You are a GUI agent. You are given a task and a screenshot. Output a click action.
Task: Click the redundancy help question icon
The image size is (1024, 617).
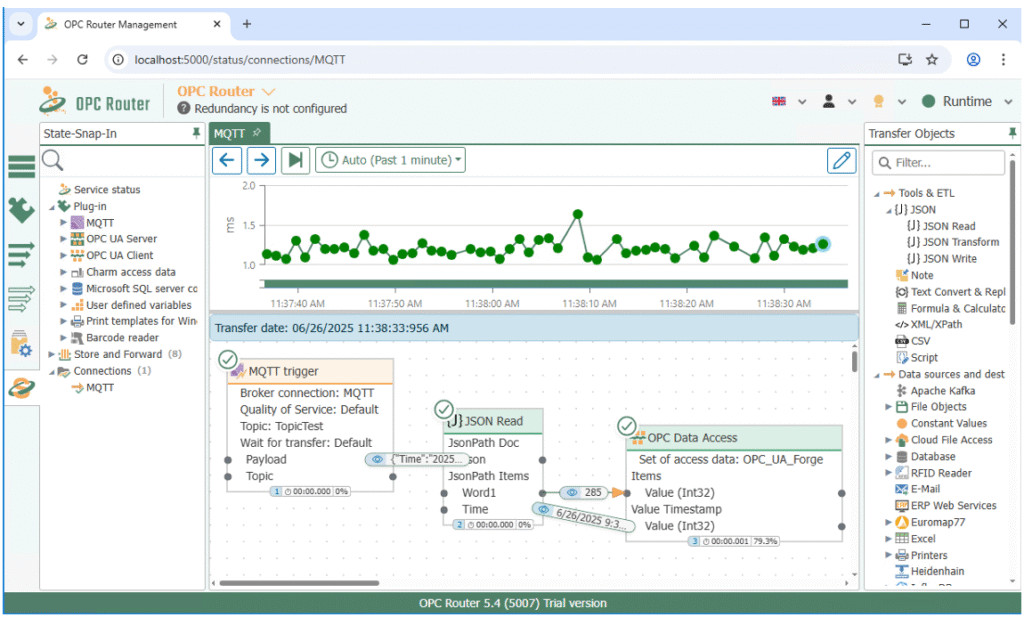(x=184, y=108)
